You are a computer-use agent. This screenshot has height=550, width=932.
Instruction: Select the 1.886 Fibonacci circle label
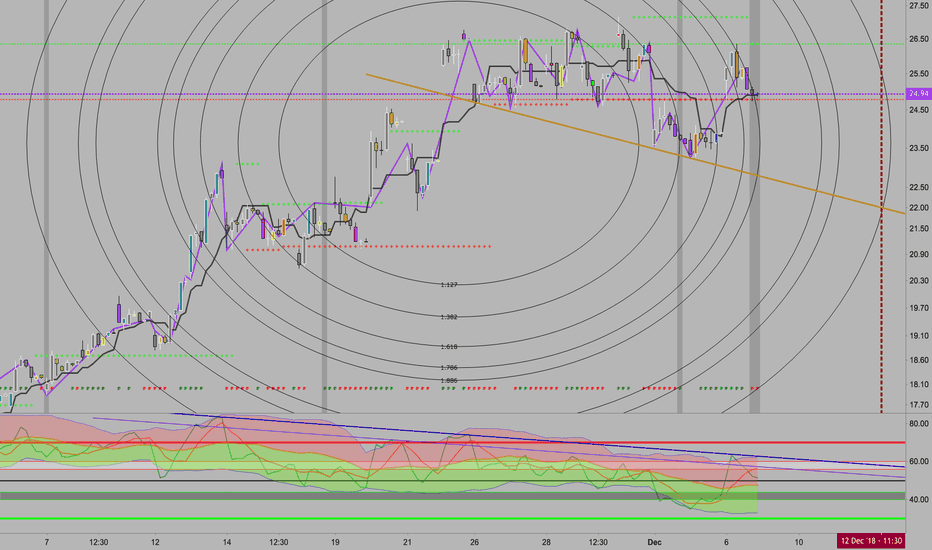click(449, 381)
